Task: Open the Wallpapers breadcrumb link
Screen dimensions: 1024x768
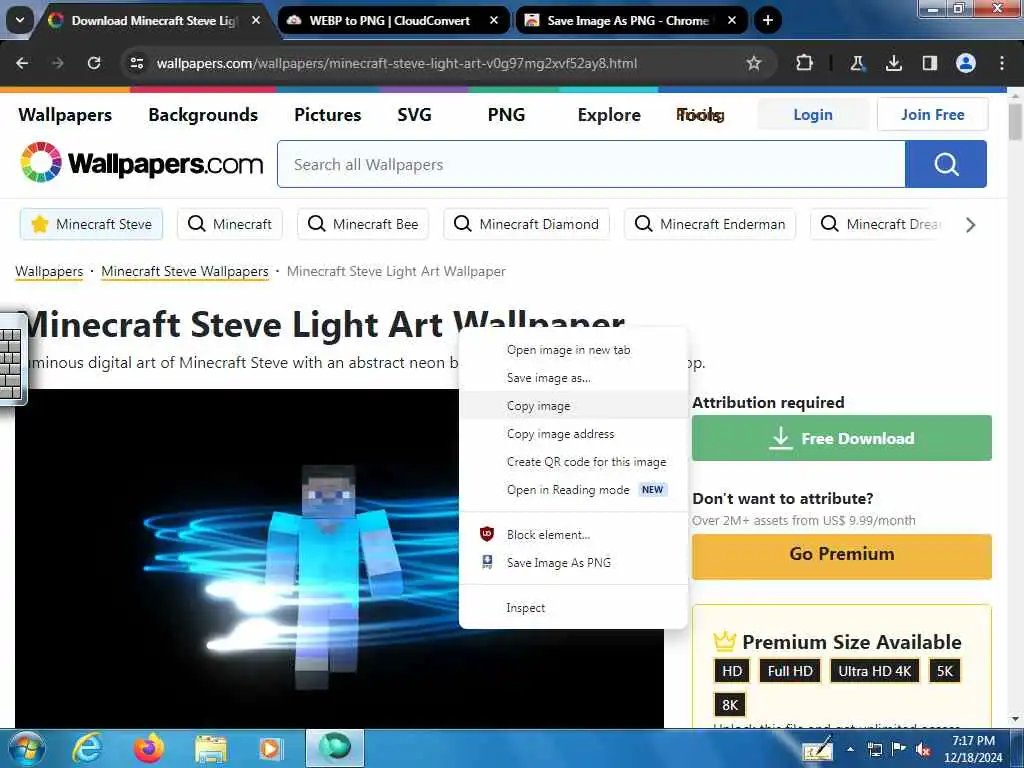Action: (x=49, y=271)
